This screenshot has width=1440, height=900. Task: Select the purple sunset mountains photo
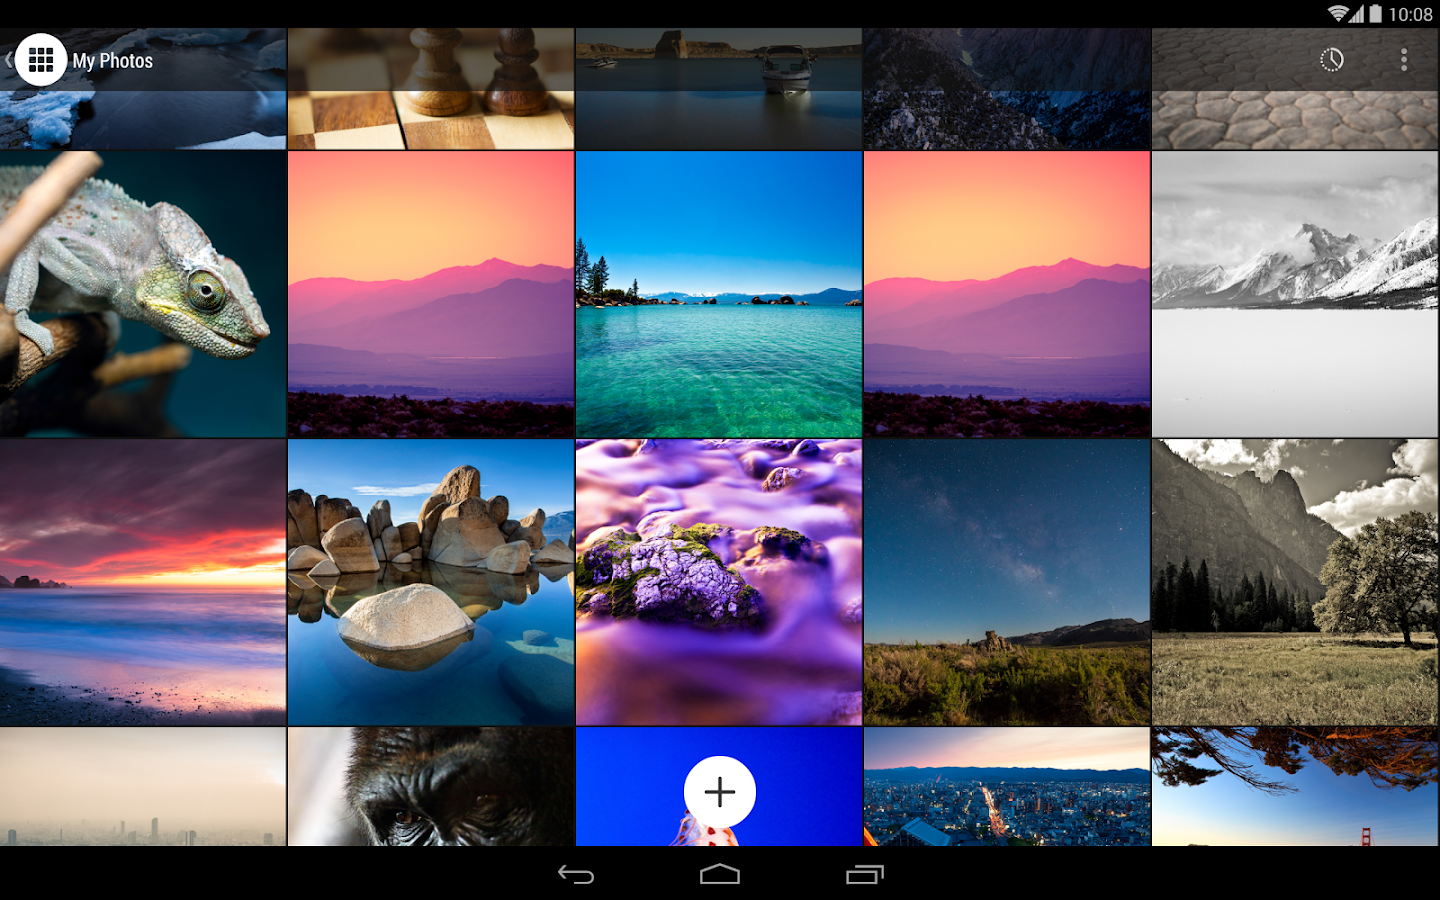coord(430,293)
